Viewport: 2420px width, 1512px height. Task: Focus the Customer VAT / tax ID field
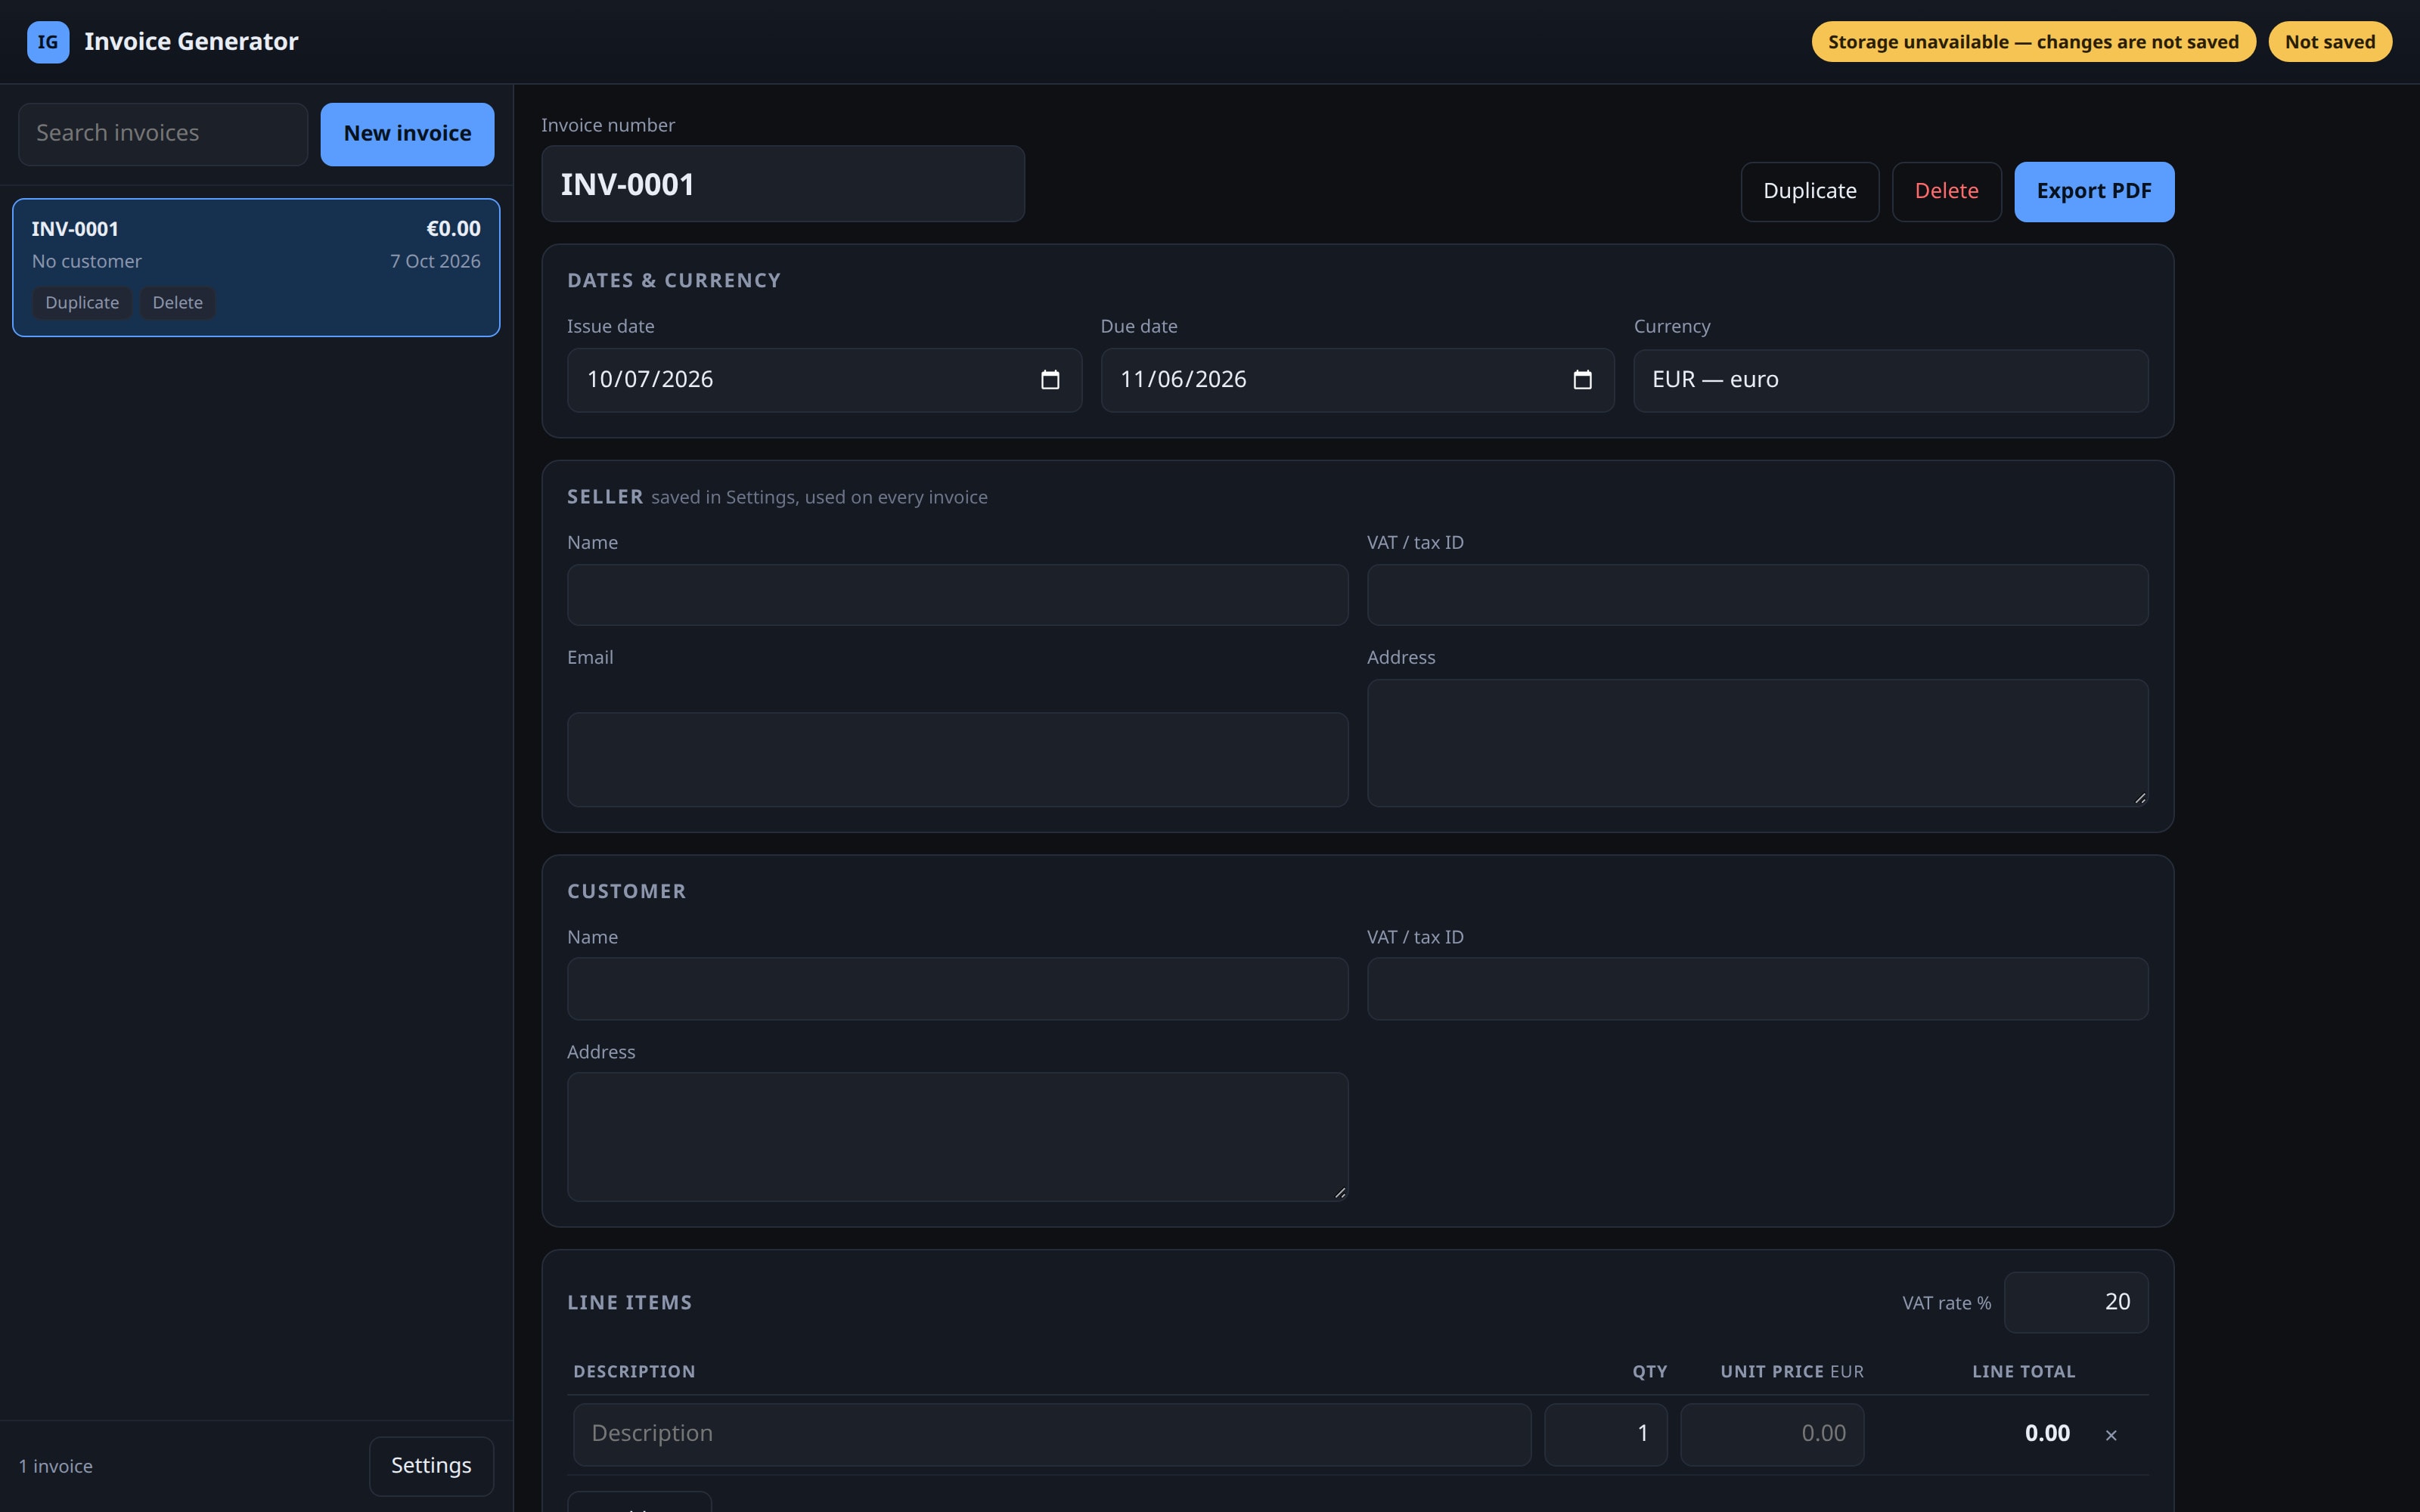[x=1757, y=989]
